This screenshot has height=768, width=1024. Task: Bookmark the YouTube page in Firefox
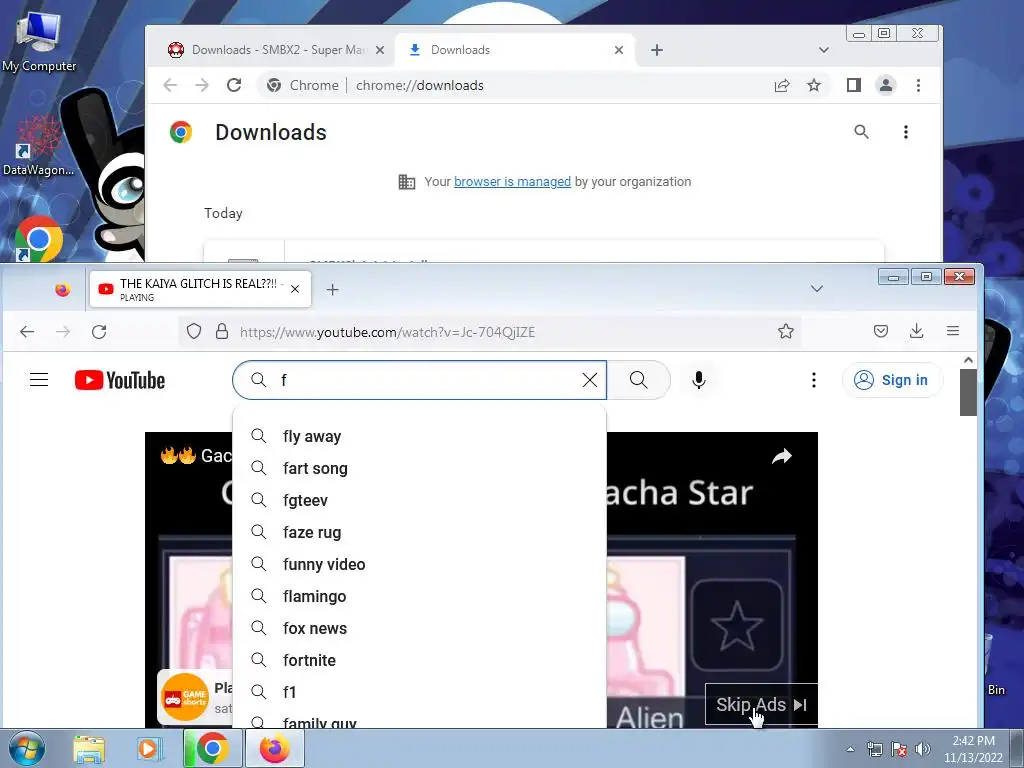786,331
